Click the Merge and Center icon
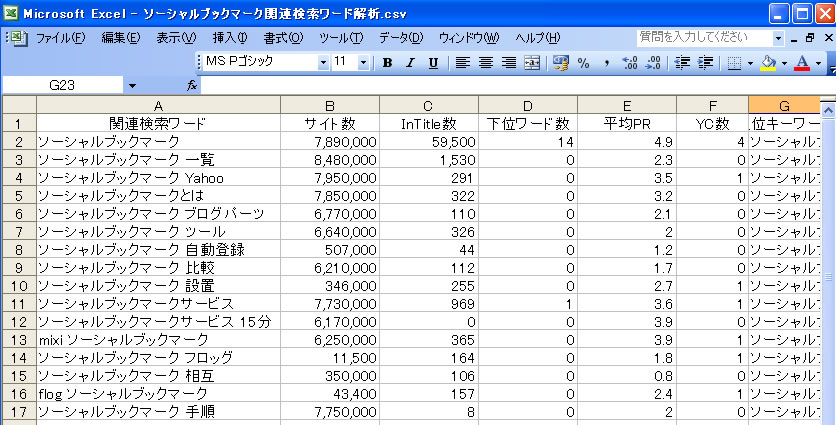The width and height of the screenshot is (836, 425). (533, 63)
